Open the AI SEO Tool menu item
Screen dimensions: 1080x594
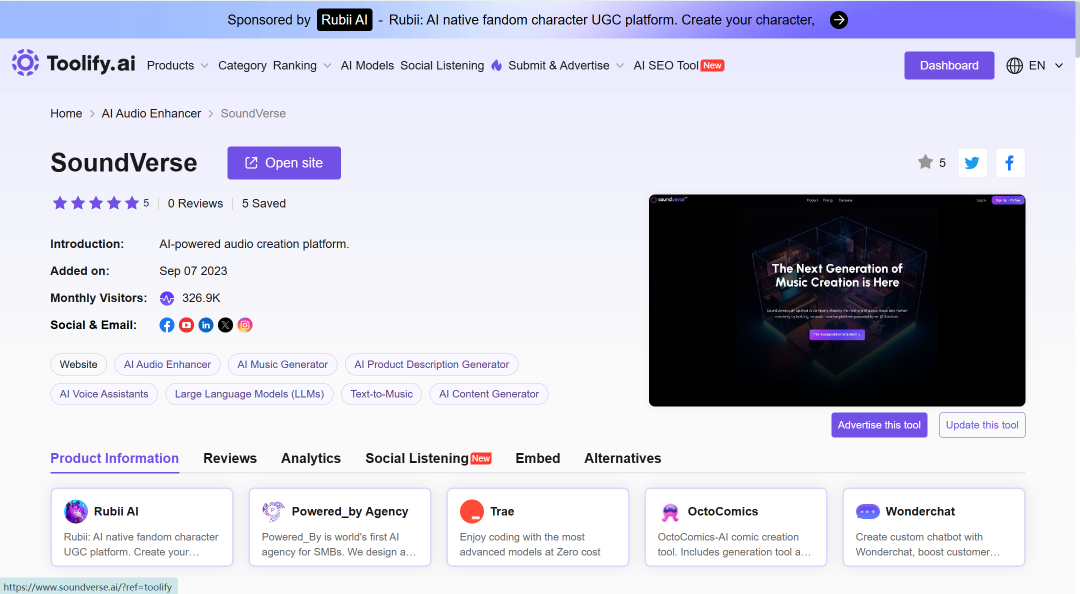(678, 65)
